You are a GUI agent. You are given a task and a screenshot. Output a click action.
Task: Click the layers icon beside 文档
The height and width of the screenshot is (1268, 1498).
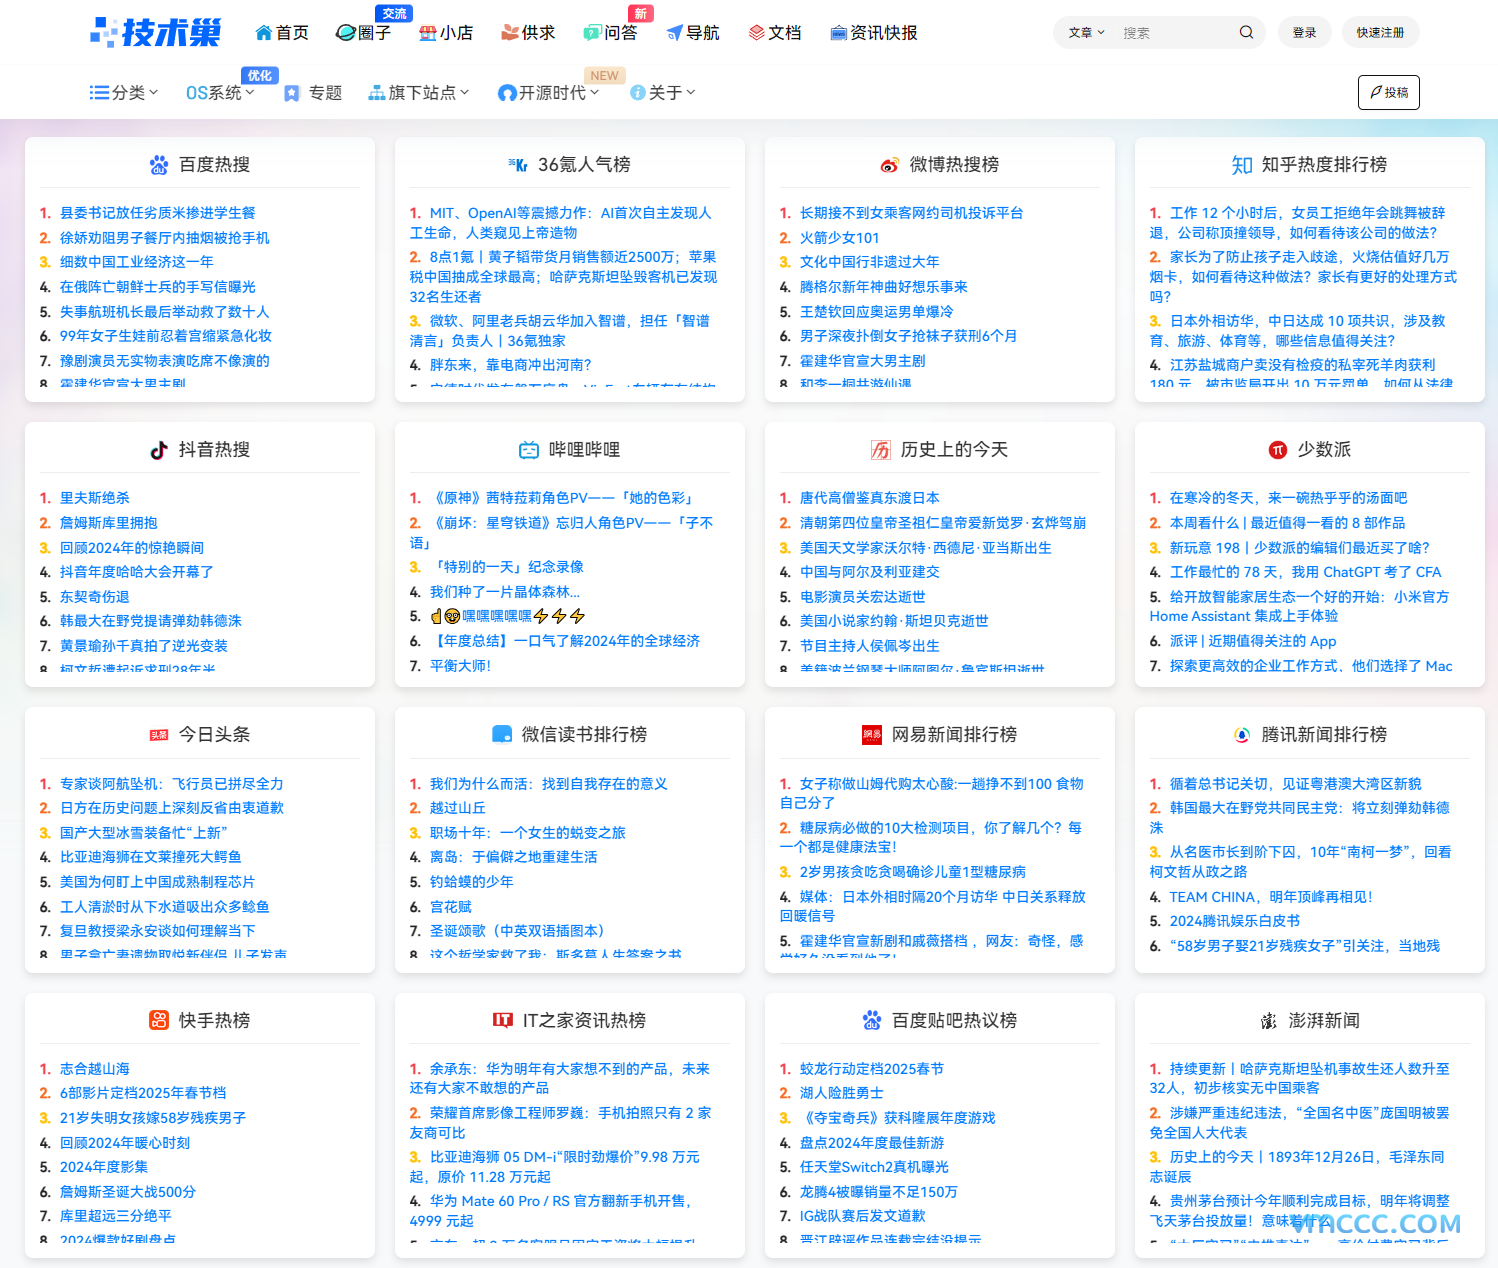coord(756,33)
